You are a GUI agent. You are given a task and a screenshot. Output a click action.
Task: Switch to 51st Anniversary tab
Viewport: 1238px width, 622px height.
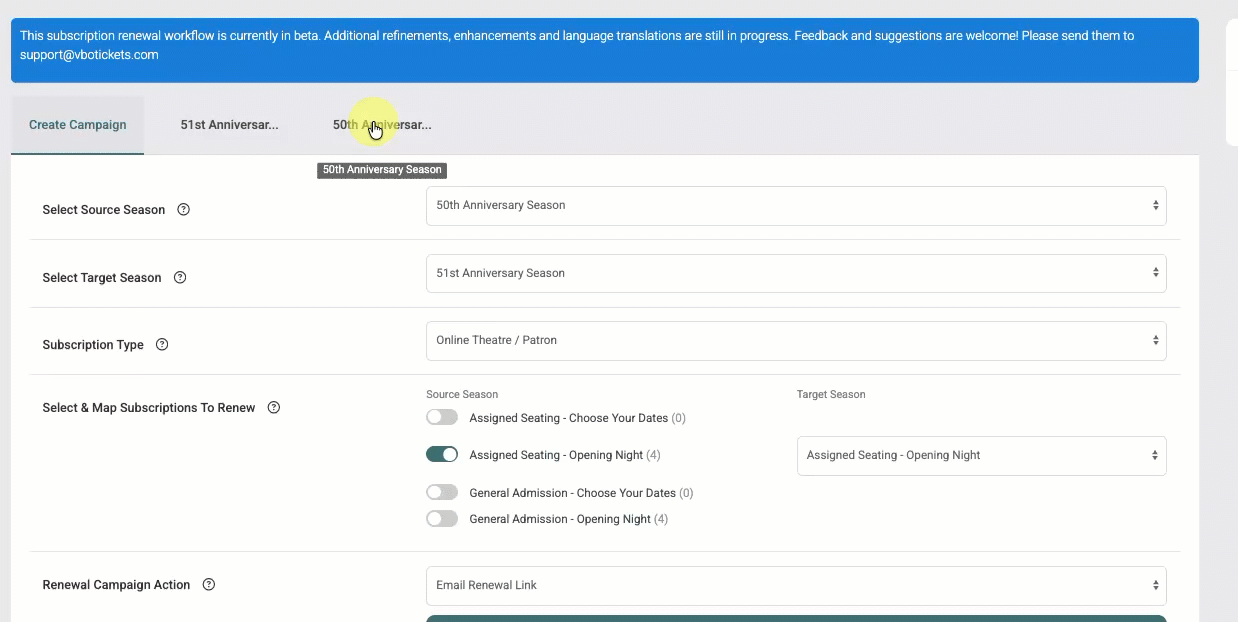click(229, 125)
